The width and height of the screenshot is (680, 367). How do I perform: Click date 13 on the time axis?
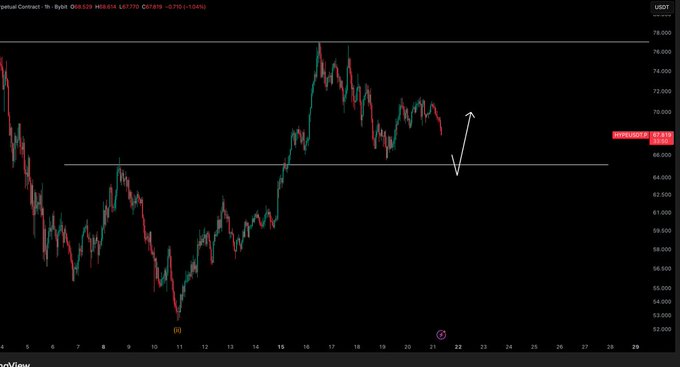[230, 347]
